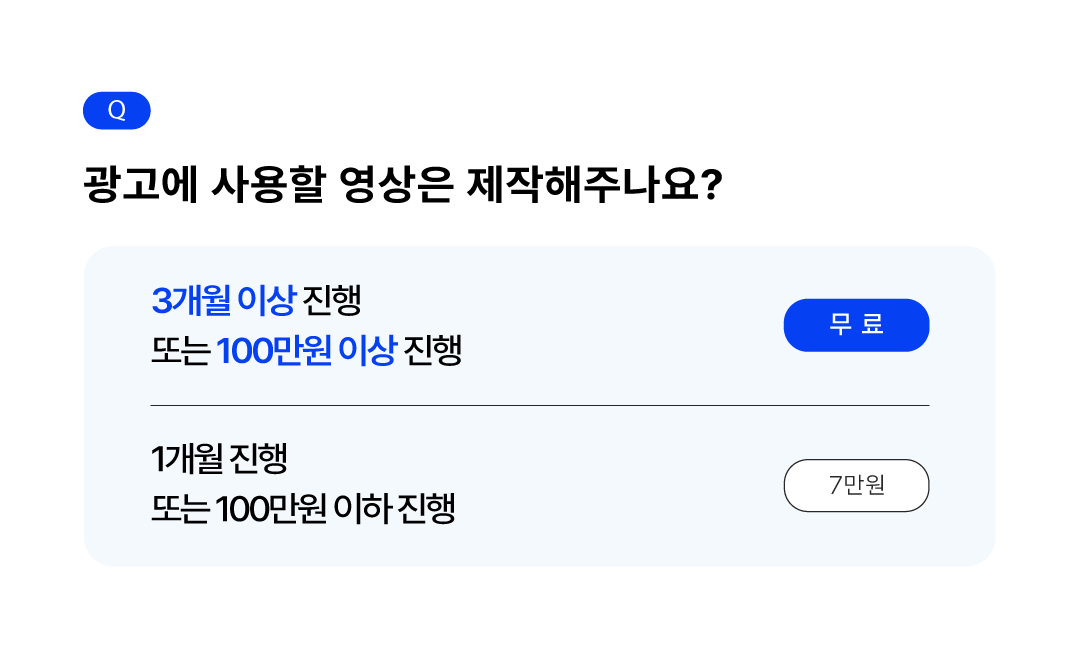Click the blue 3개월 이상 text
Image resolution: width=1080 pixels, height=662 pixels.
tap(223, 299)
